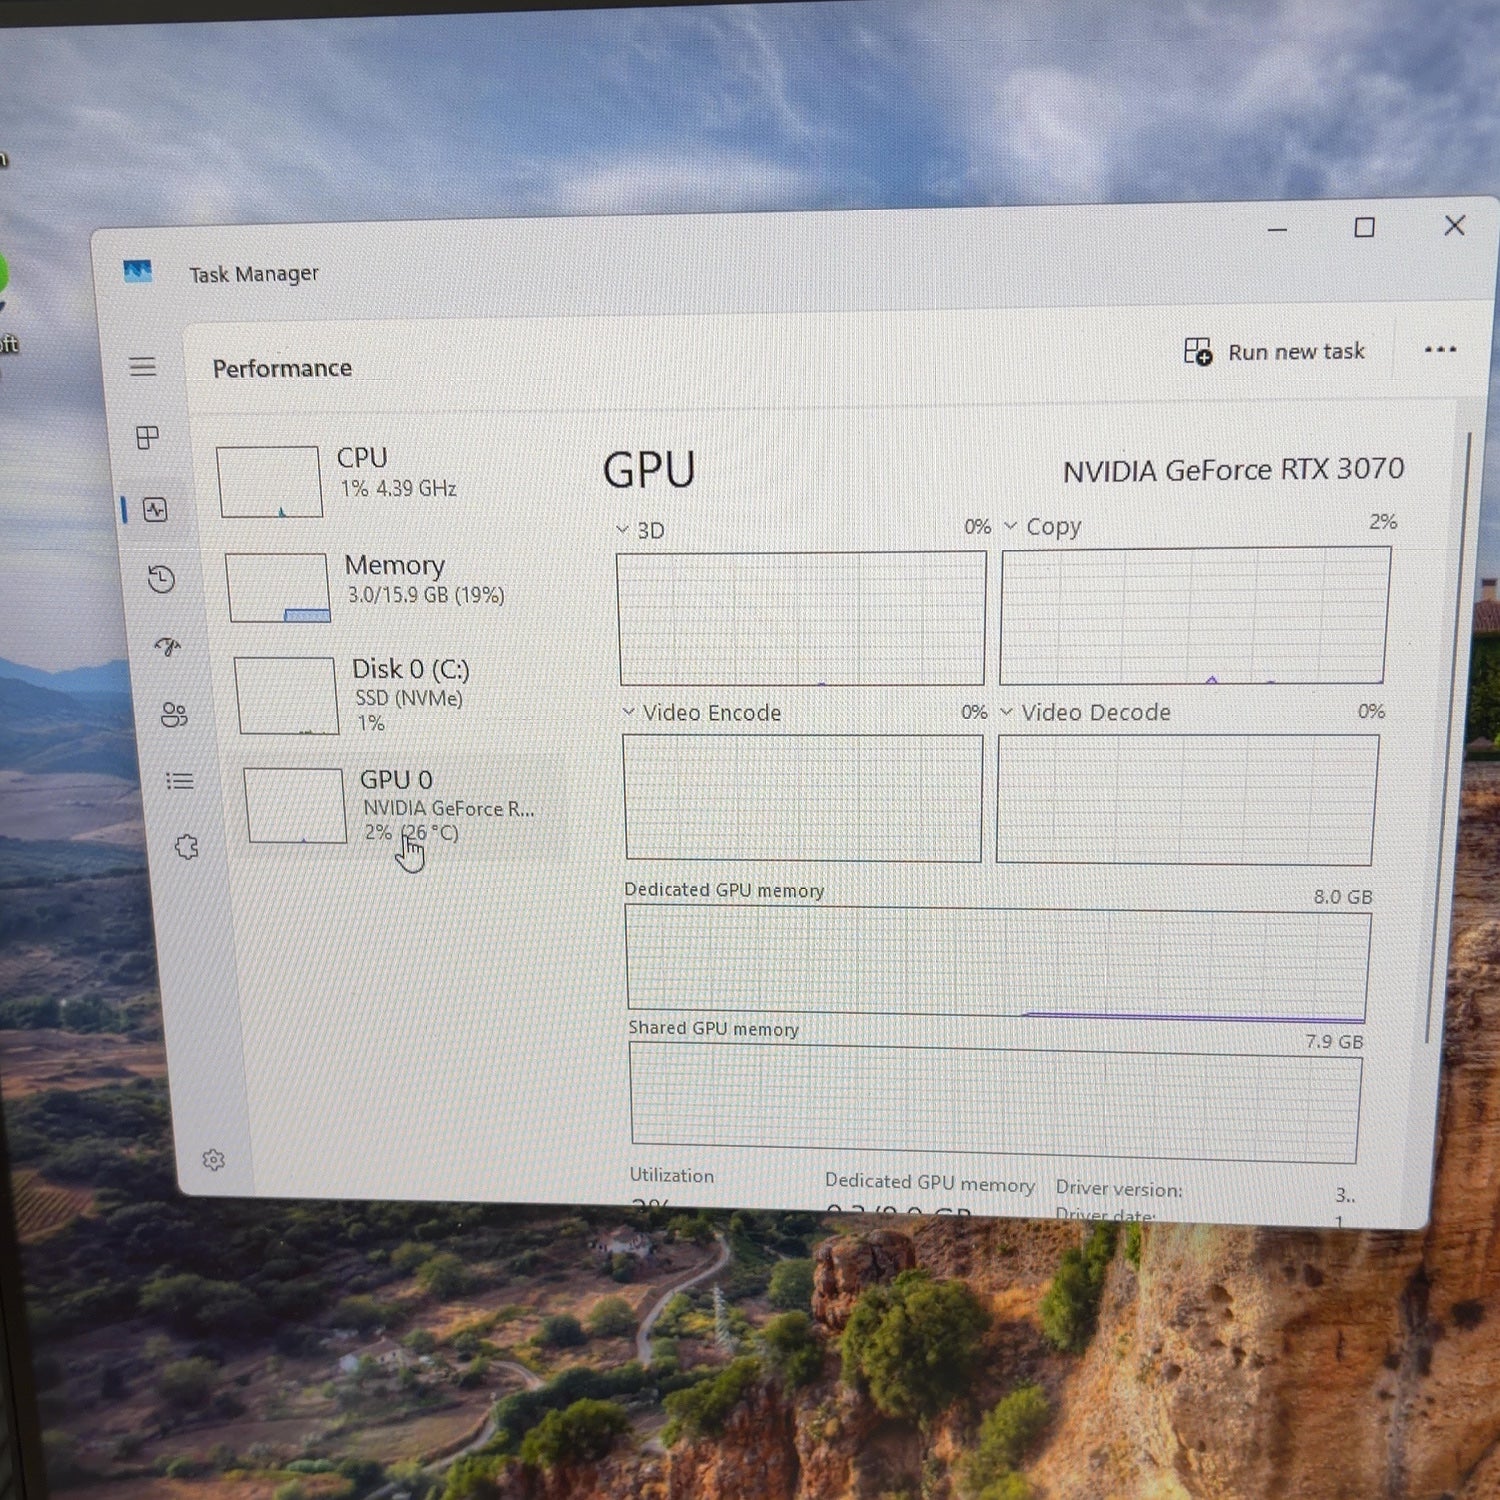Screen dimensions: 1500x1500
Task: Click the Video Decode usage graph
Action: [x=1187, y=799]
